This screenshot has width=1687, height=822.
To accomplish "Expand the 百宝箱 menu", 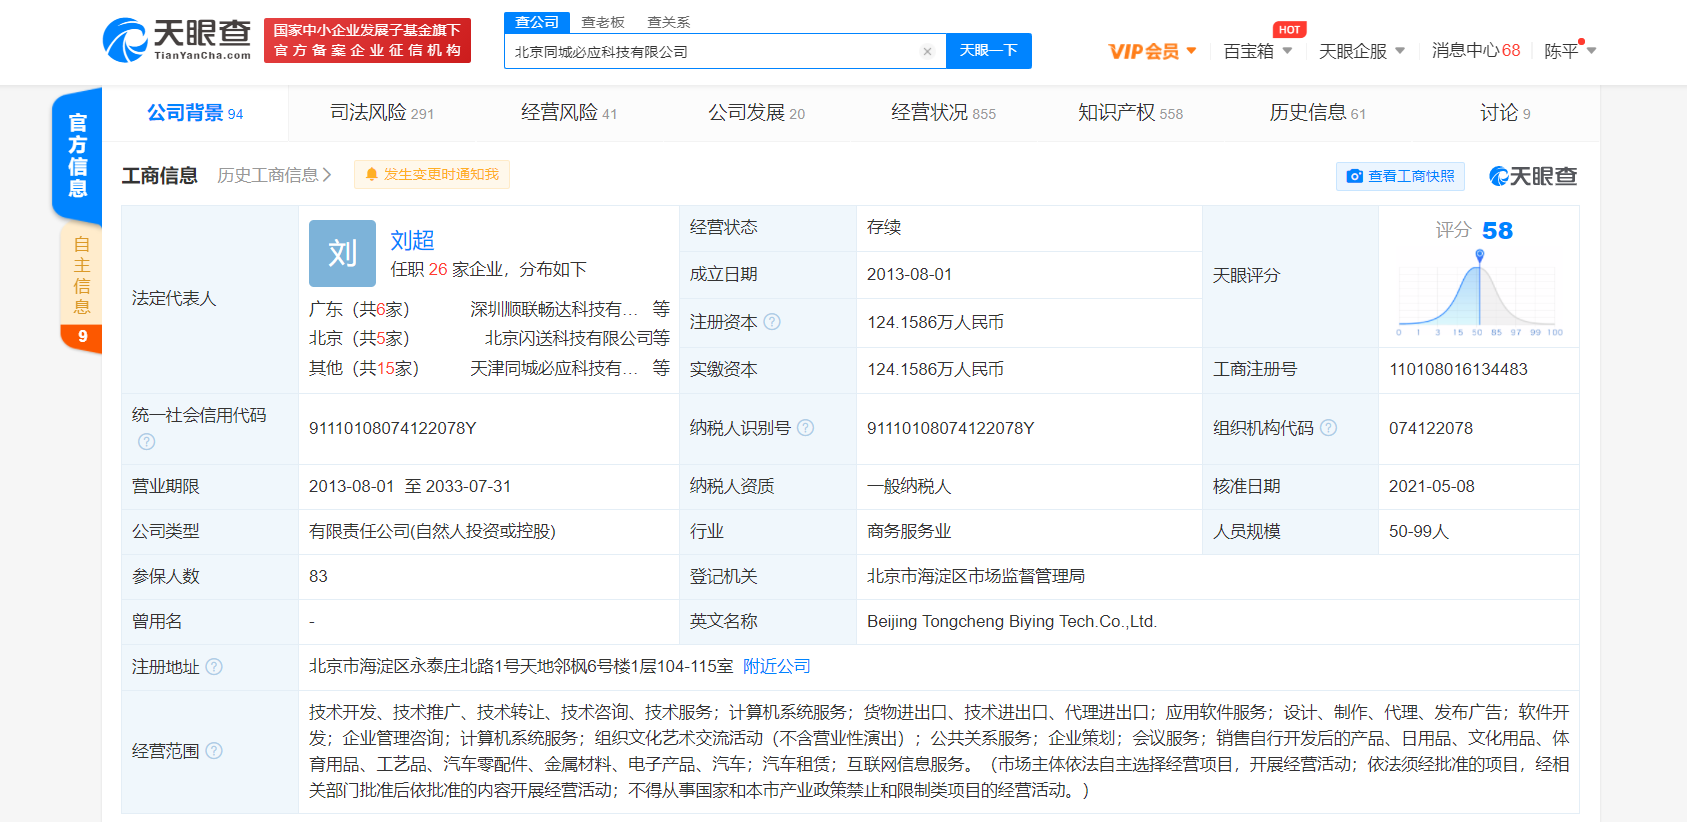I will click(x=1258, y=51).
